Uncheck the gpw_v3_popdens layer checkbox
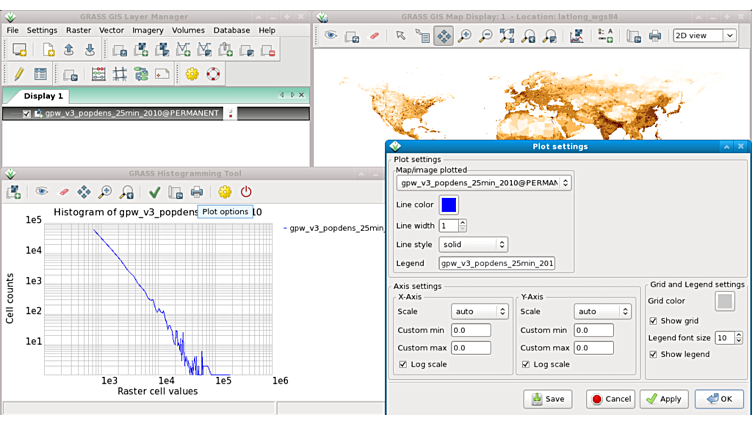752x423 pixels. (x=27, y=114)
